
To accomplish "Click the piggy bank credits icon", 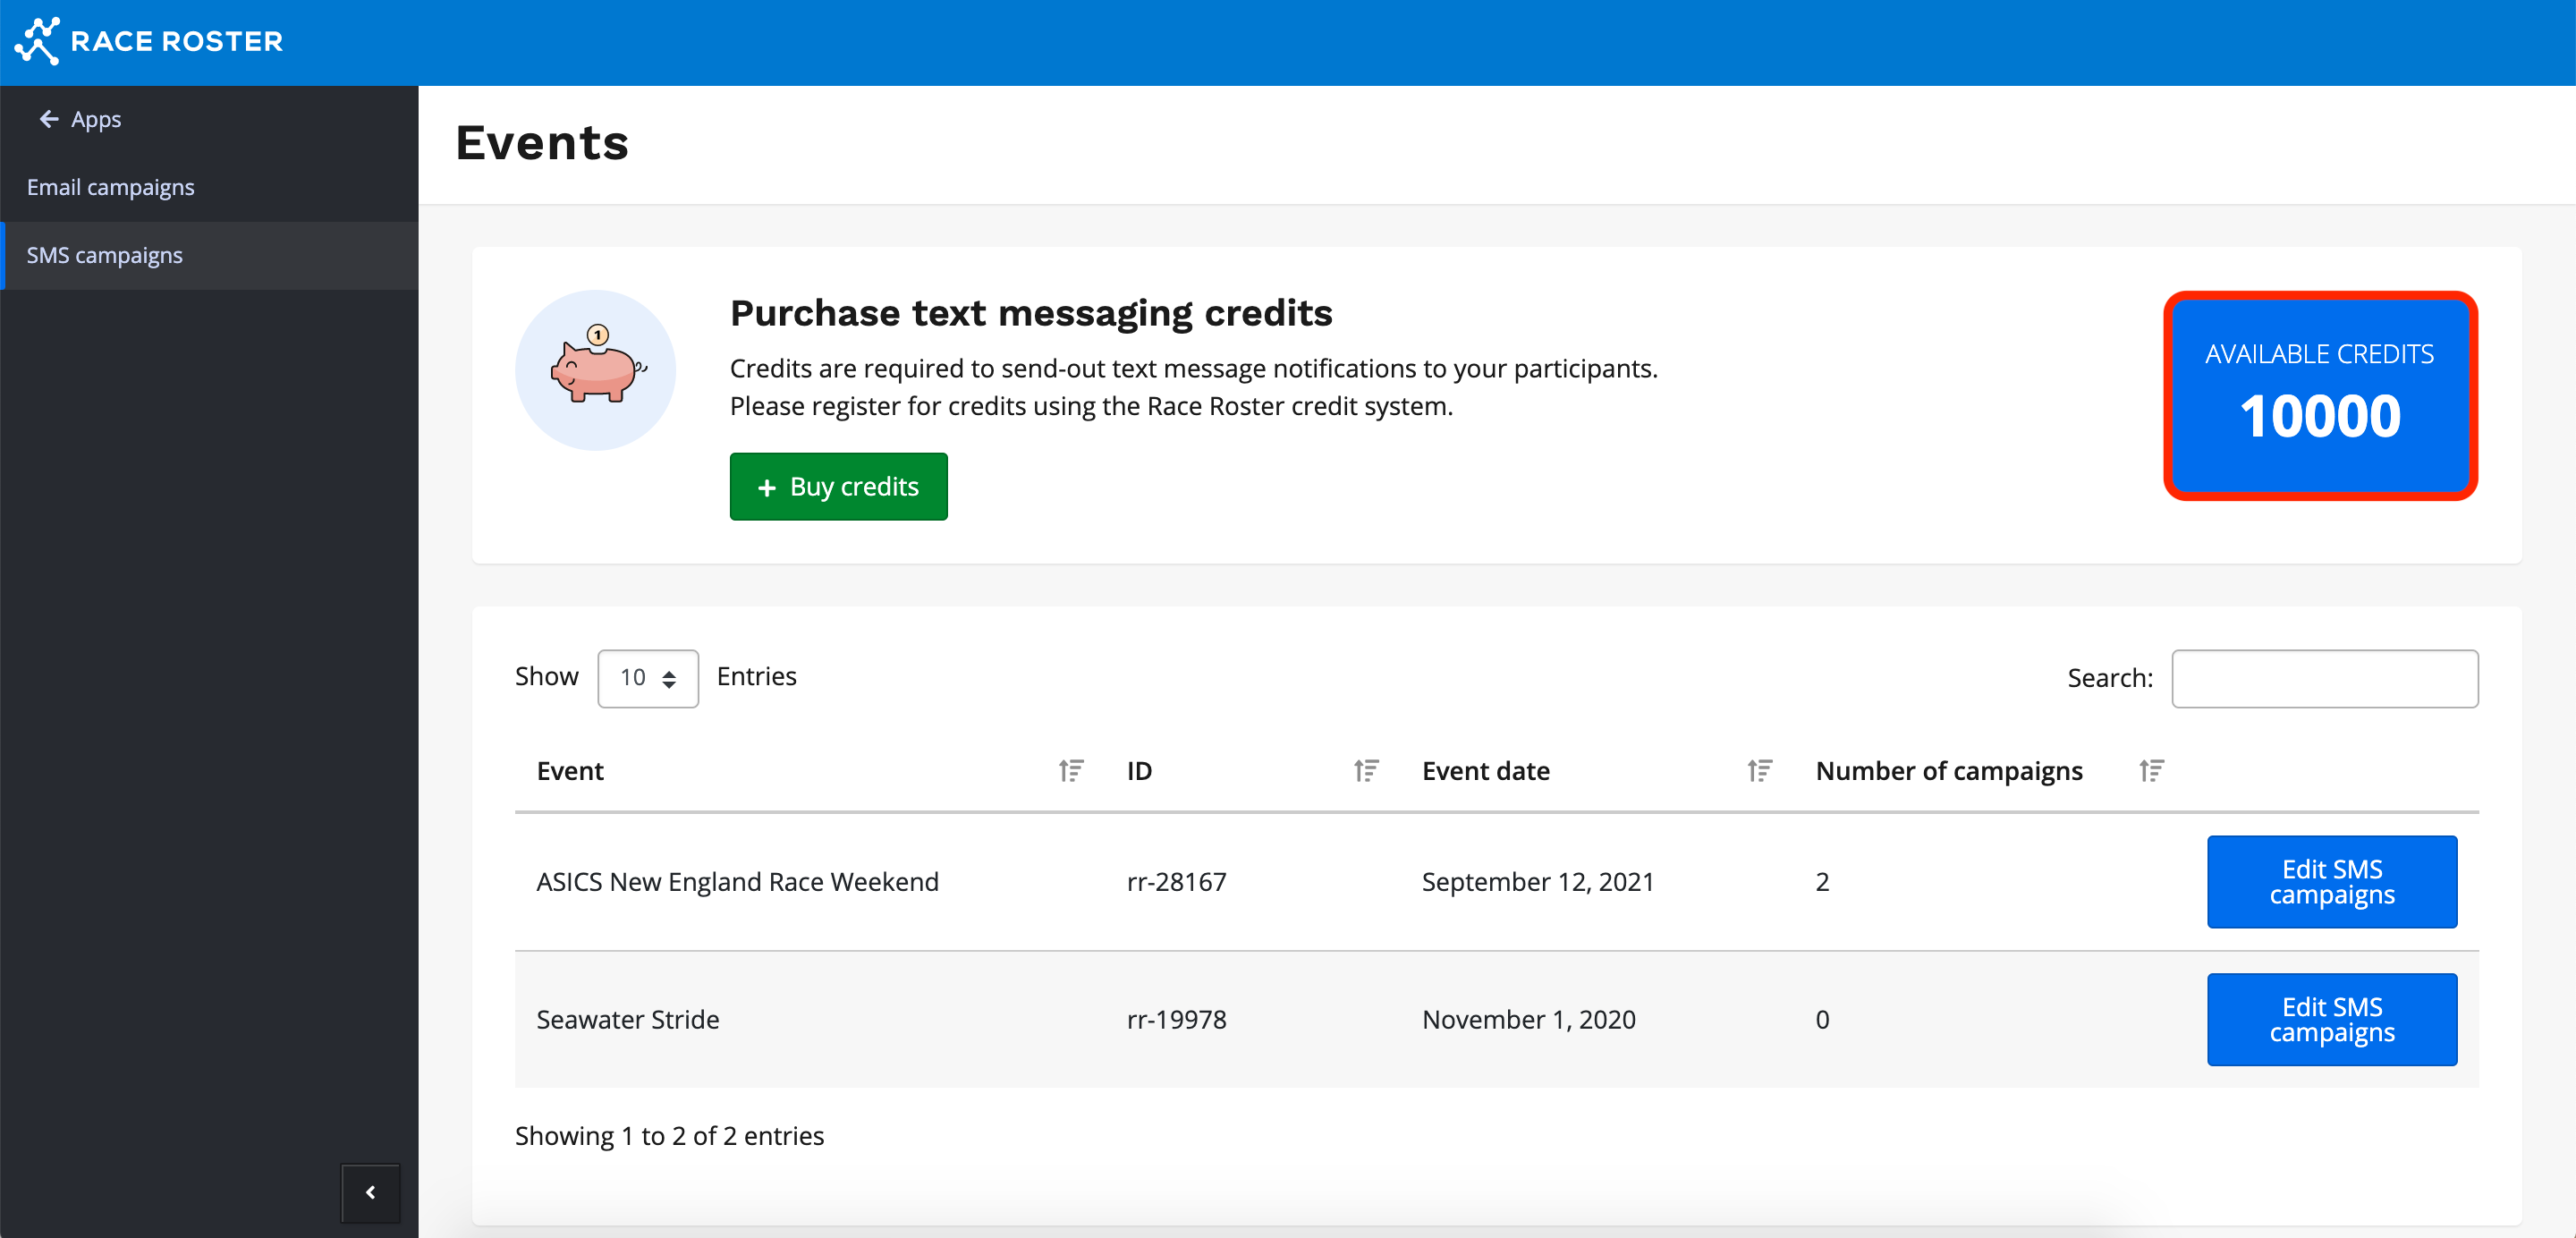I will pos(595,369).
